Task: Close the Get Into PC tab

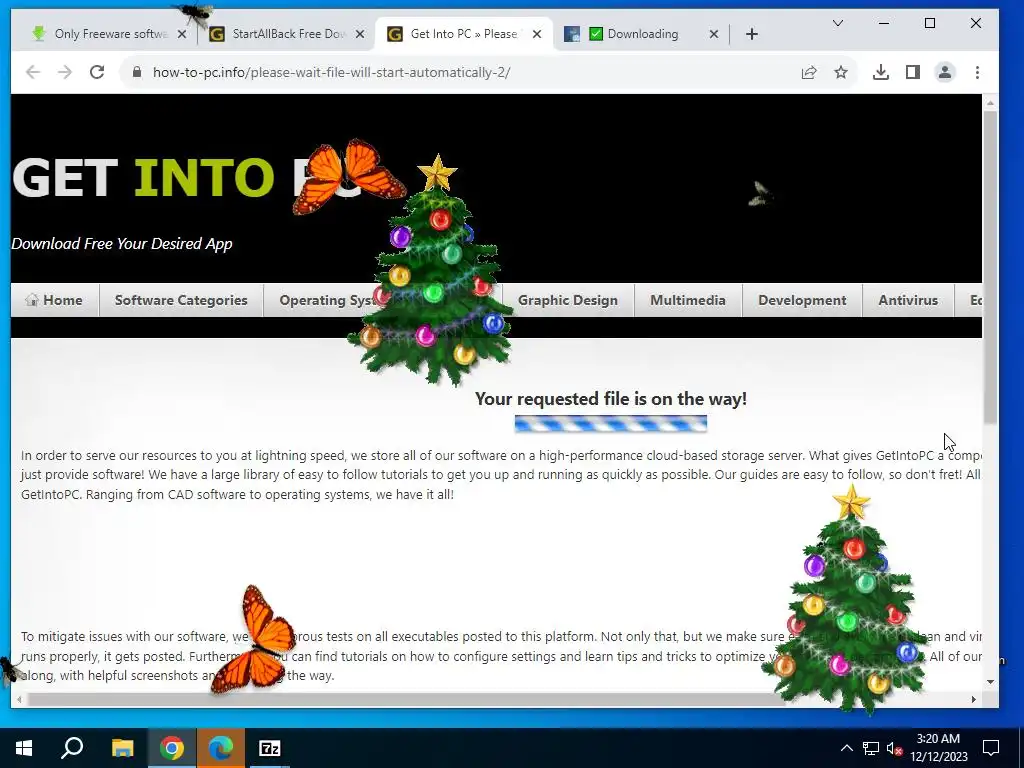Action: click(x=537, y=34)
